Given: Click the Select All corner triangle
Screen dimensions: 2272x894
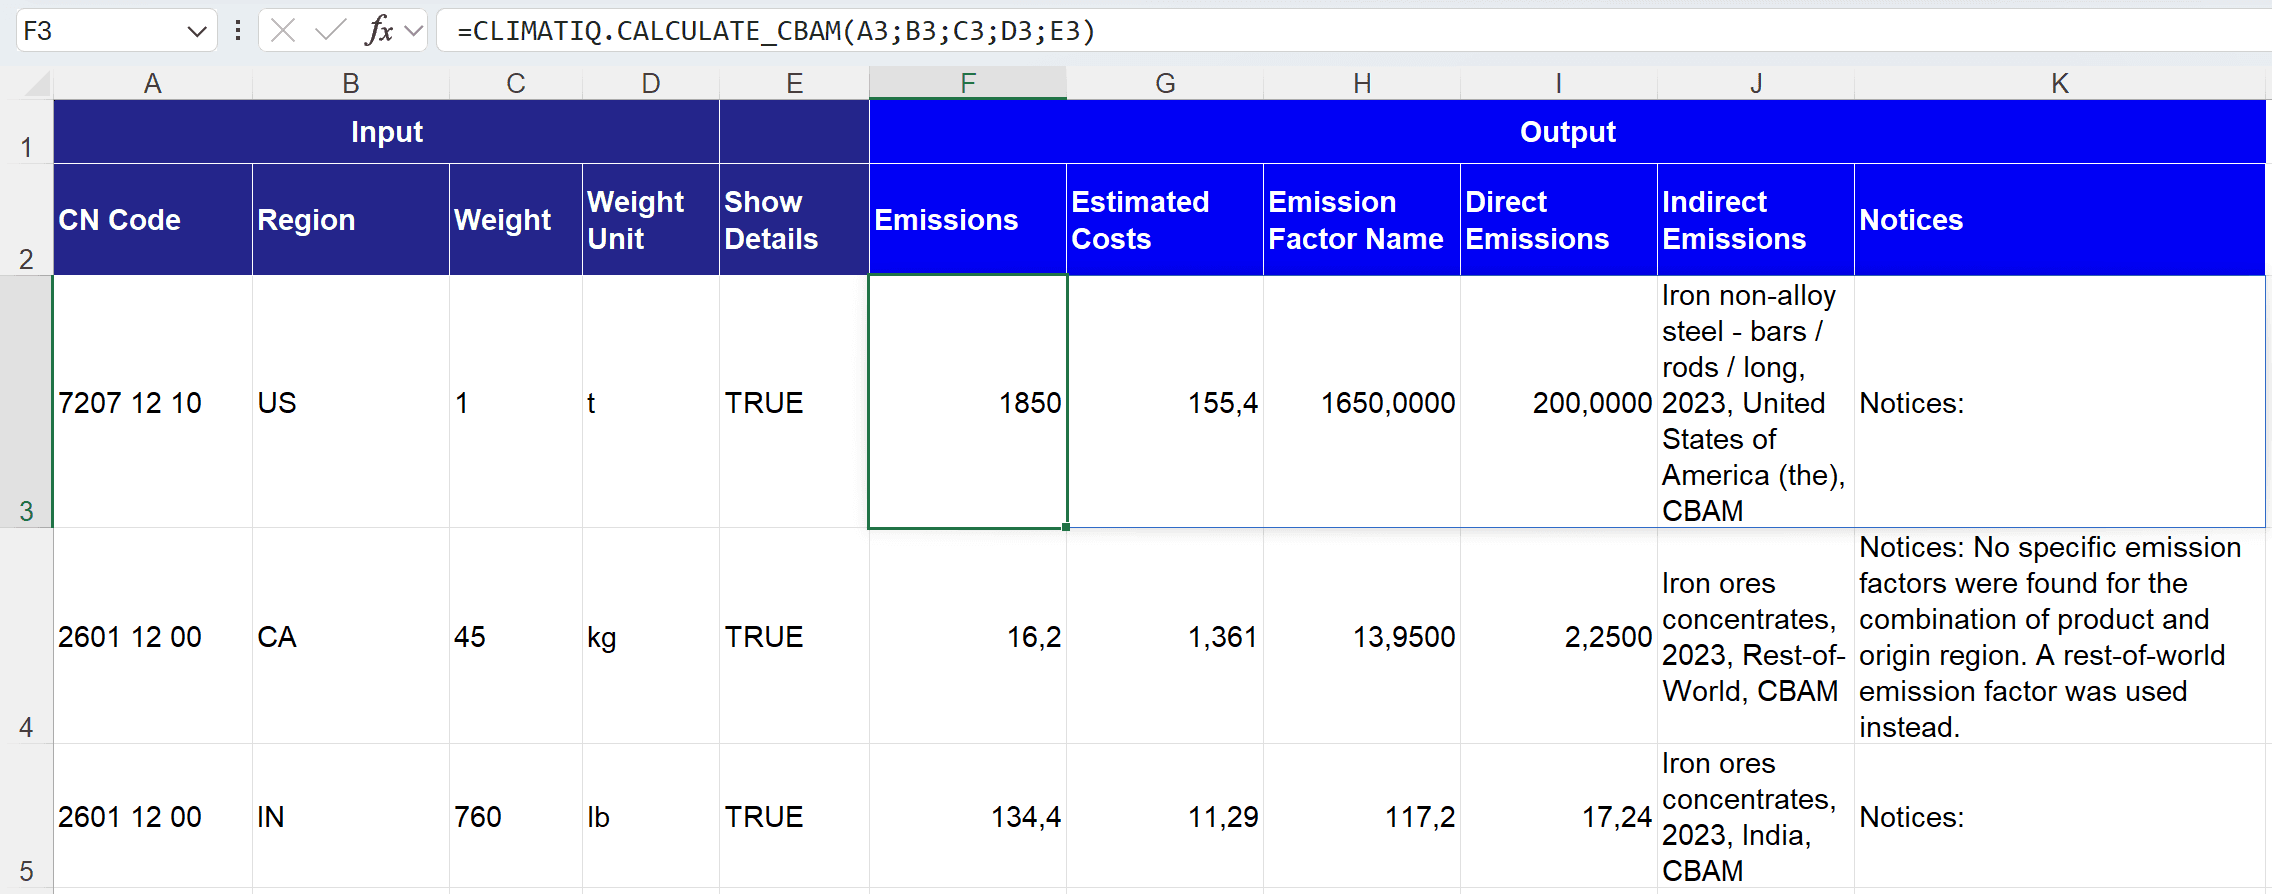Looking at the screenshot, I should [x=36, y=84].
